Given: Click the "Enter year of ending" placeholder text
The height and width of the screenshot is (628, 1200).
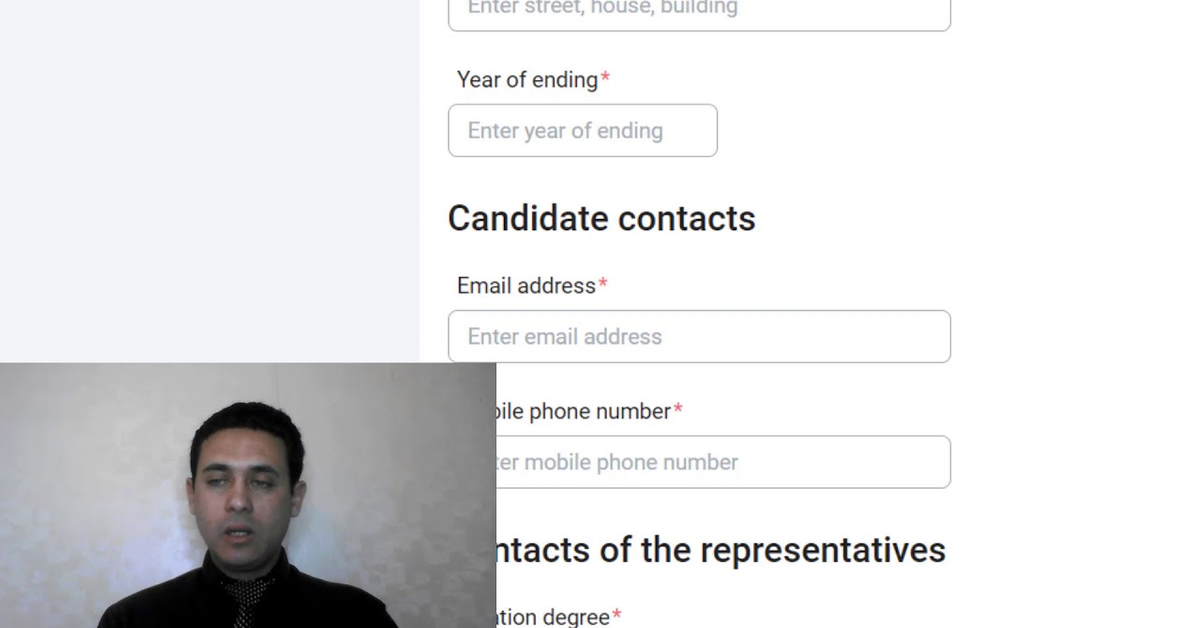Looking at the screenshot, I should pos(565,131).
